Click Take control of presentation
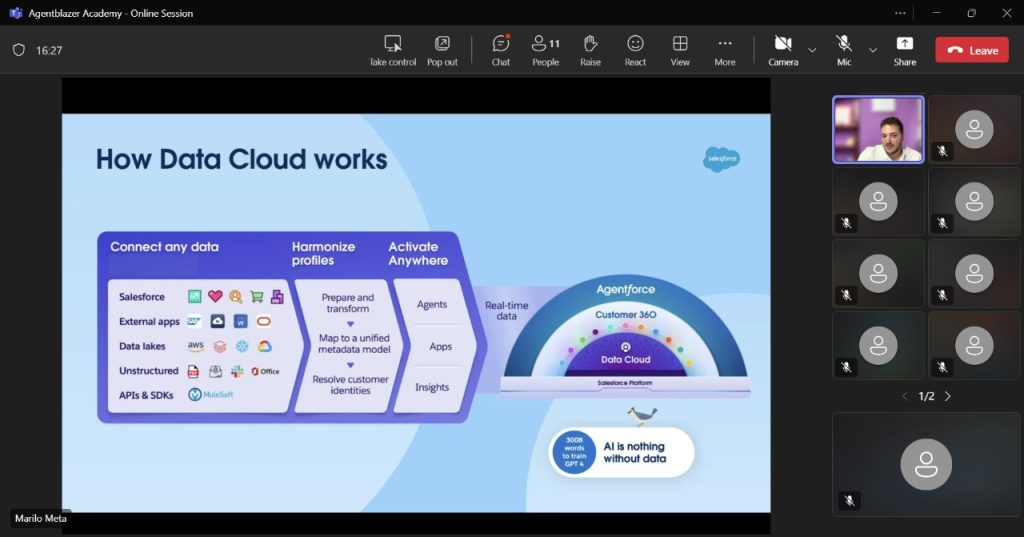 coord(393,50)
